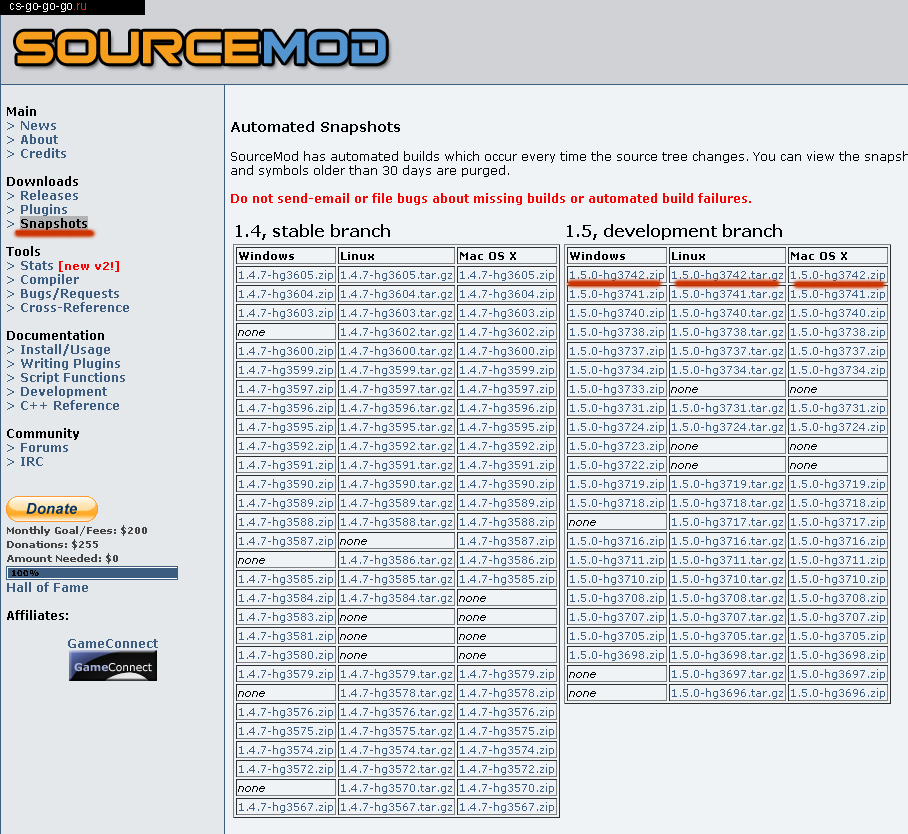The width and height of the screenshot is (908, 834).
Task: Download Windows 1.4.7-hg3592.zip
Action: click(286, 446)
